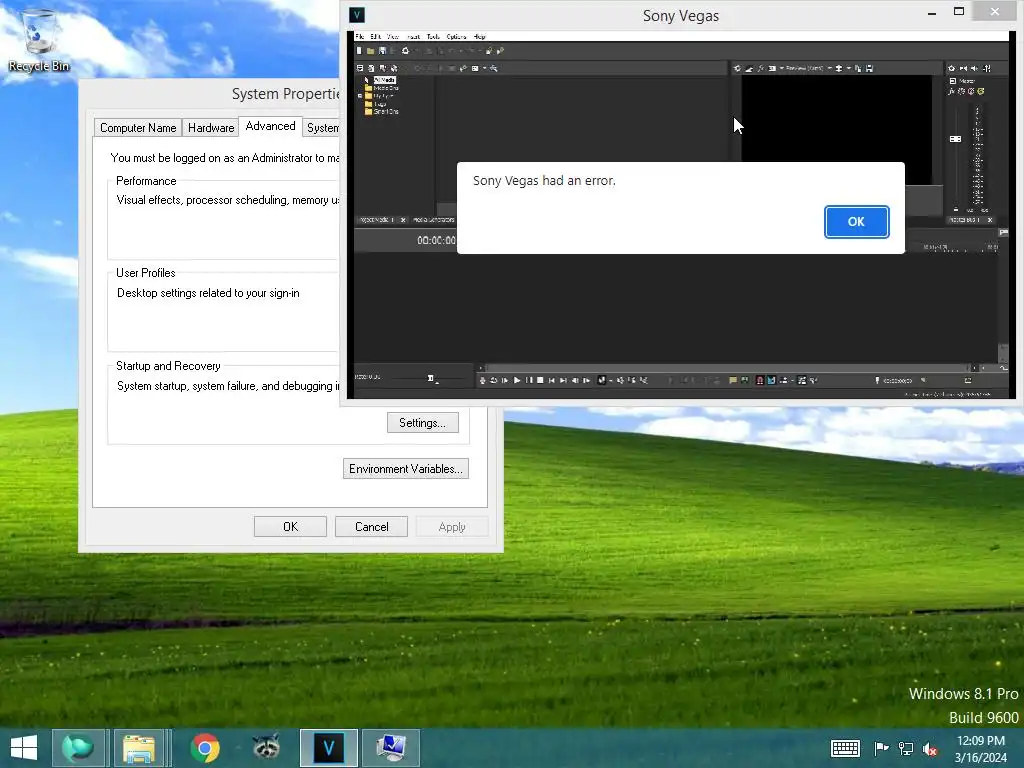Open File Explorer from the taskbar
The image size is (1024, 768).
(138, 748)
